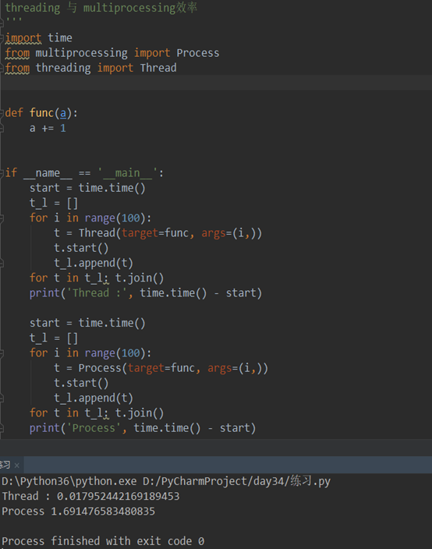Viewport: 432px width, 549px height.
Task: Fold the second for i in range(100) loop
Action: 2,353
